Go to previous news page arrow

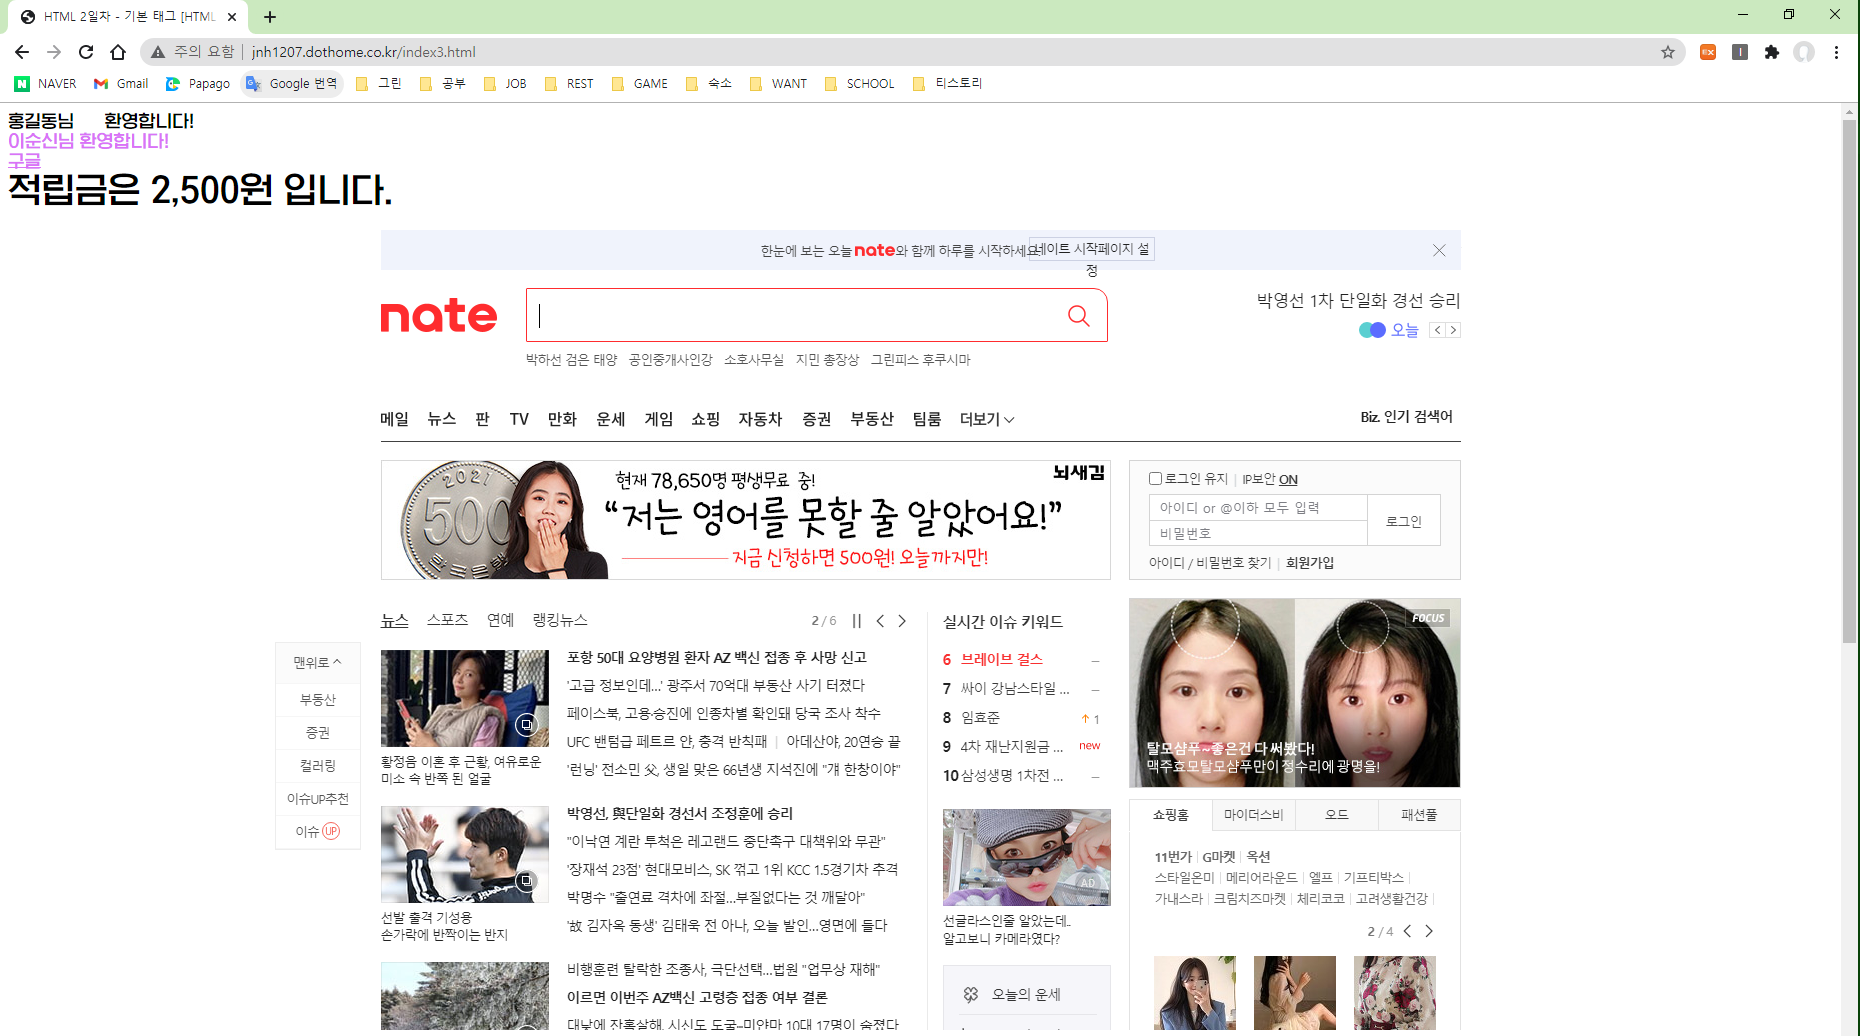coord(880,621)
